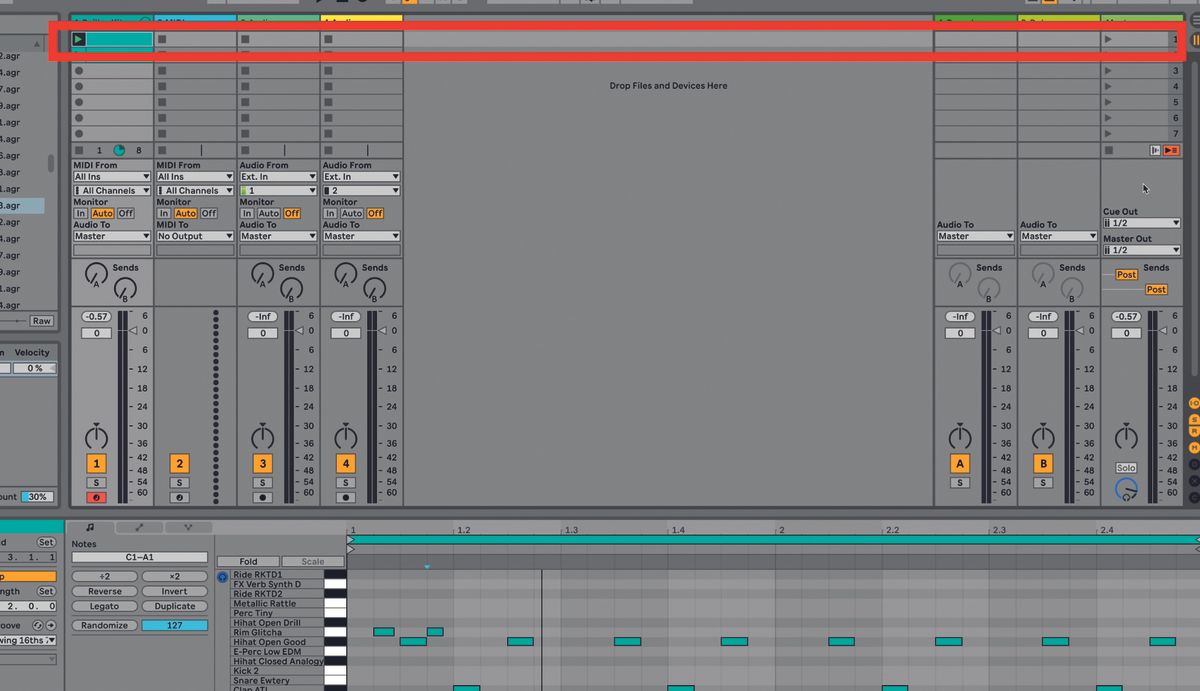Image resolution: width=1200 pixels, height=691 pixels.
Task: Open the Swing 16ths groove dropdown
Action: click(x=30, y=640)
